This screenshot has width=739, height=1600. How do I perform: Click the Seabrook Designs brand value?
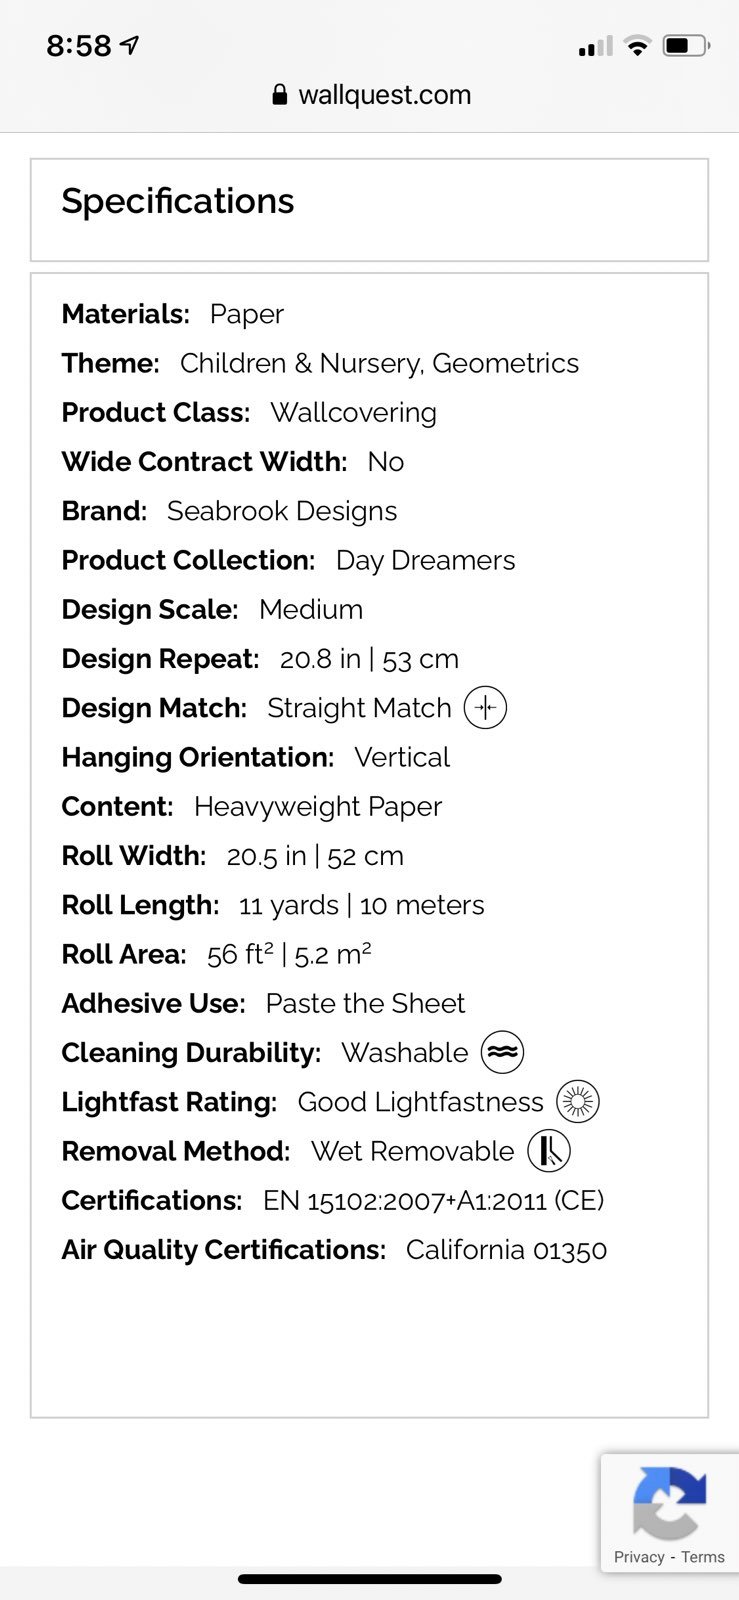(x=282, y=511)
